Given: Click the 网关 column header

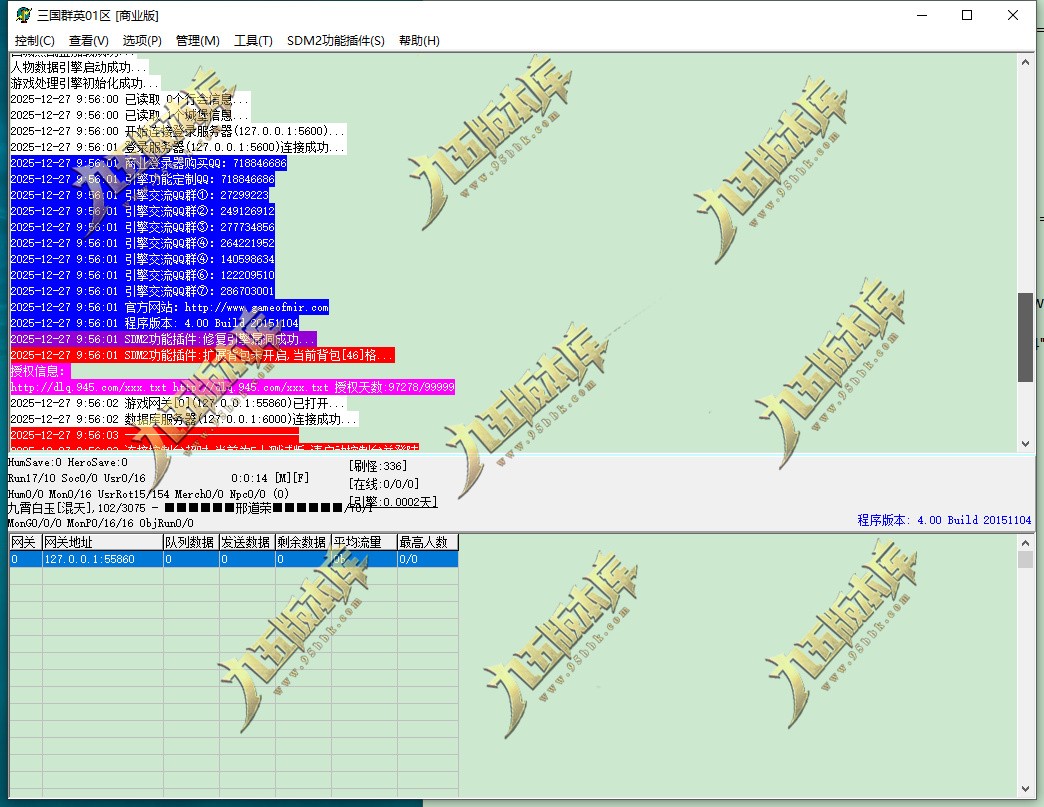Looking at the screenshot, I should tap(25, 542).
